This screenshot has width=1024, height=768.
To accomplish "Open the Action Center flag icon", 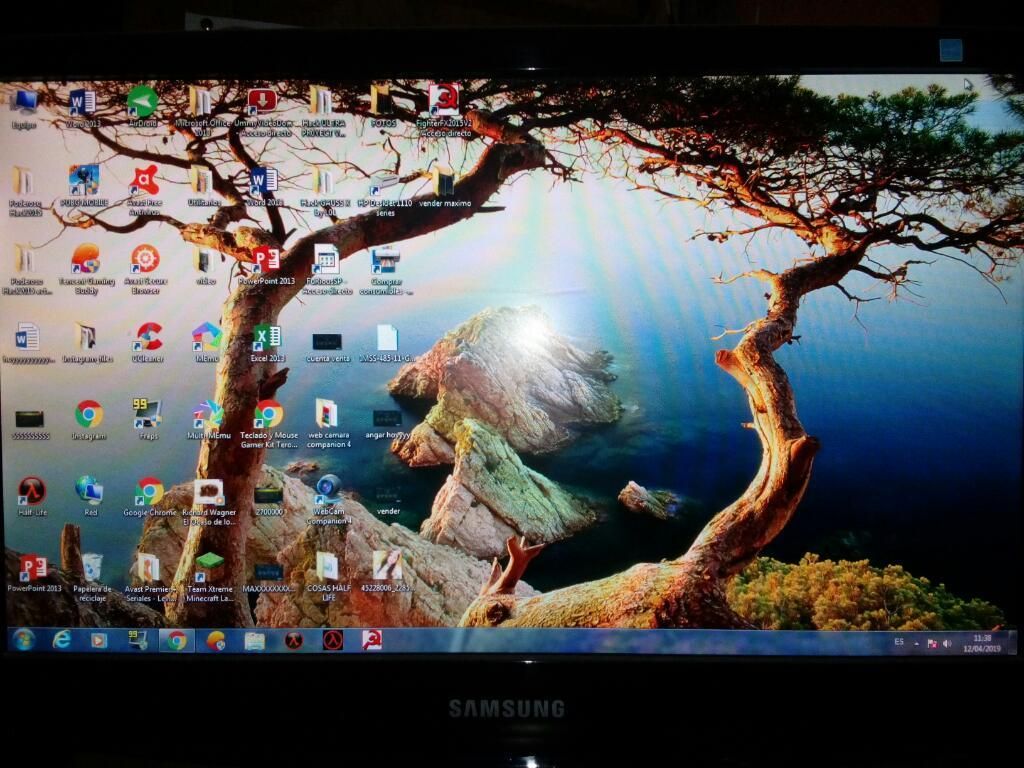I will pyautogui.click(x=933, y=645).
